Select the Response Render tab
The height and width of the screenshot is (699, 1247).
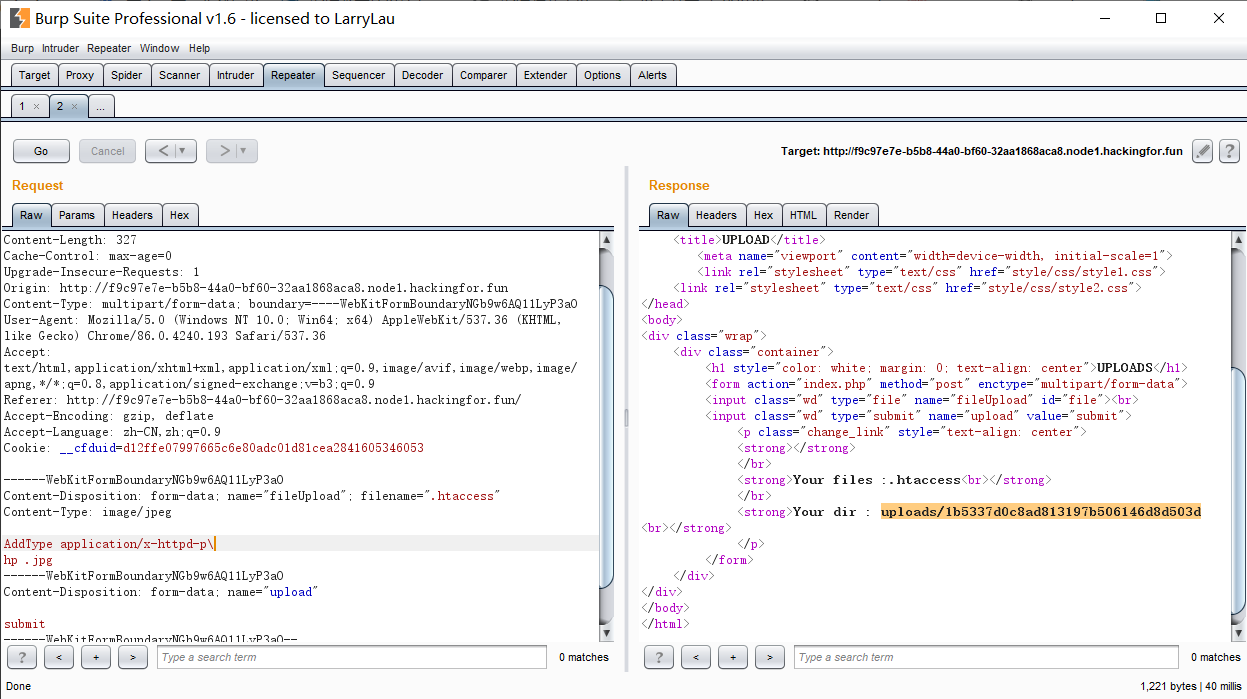(x=852, y=215)
